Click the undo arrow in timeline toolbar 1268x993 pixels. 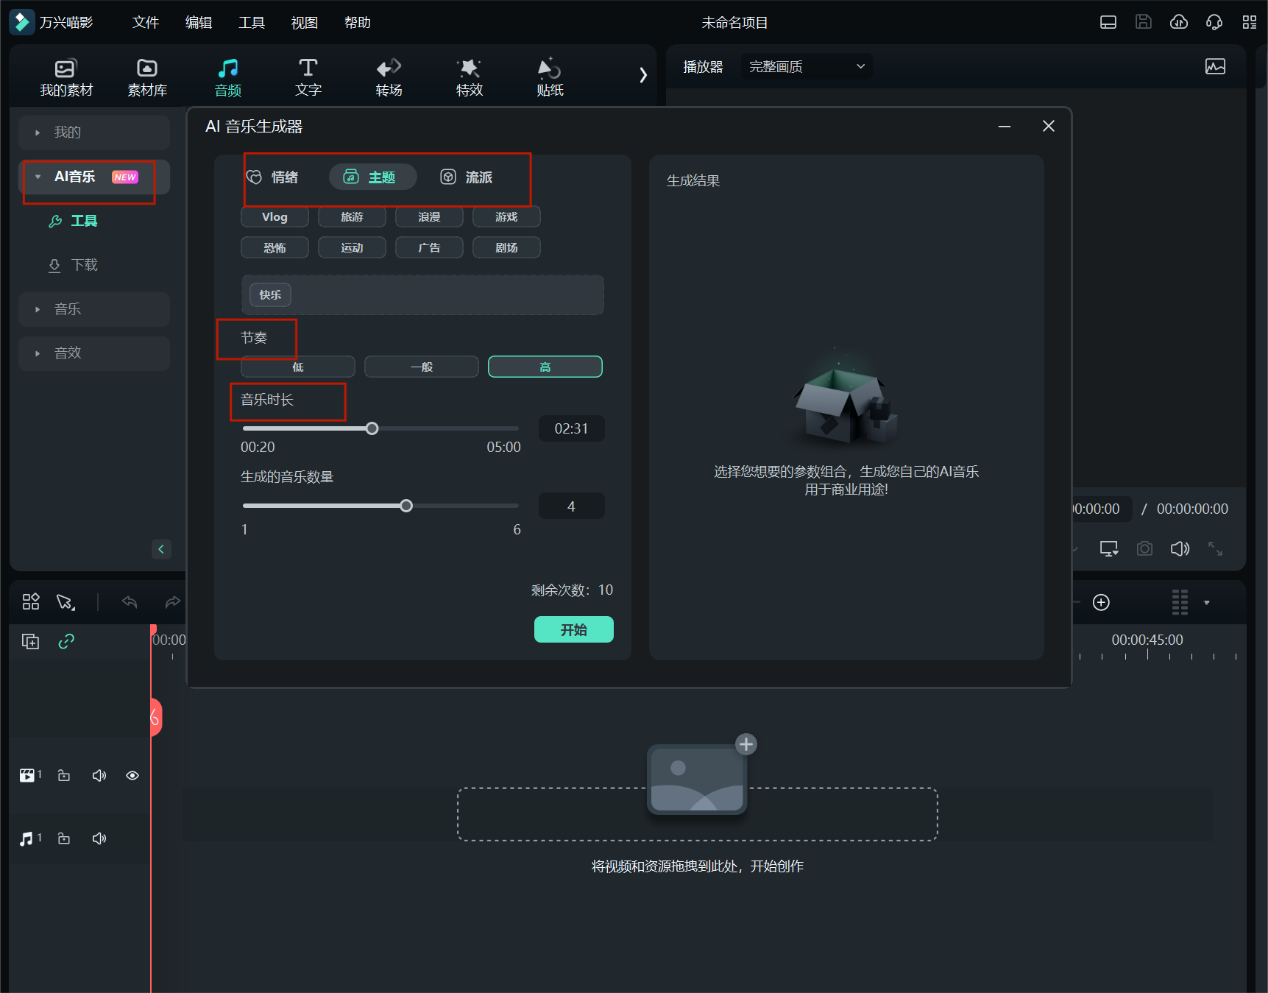129,602
